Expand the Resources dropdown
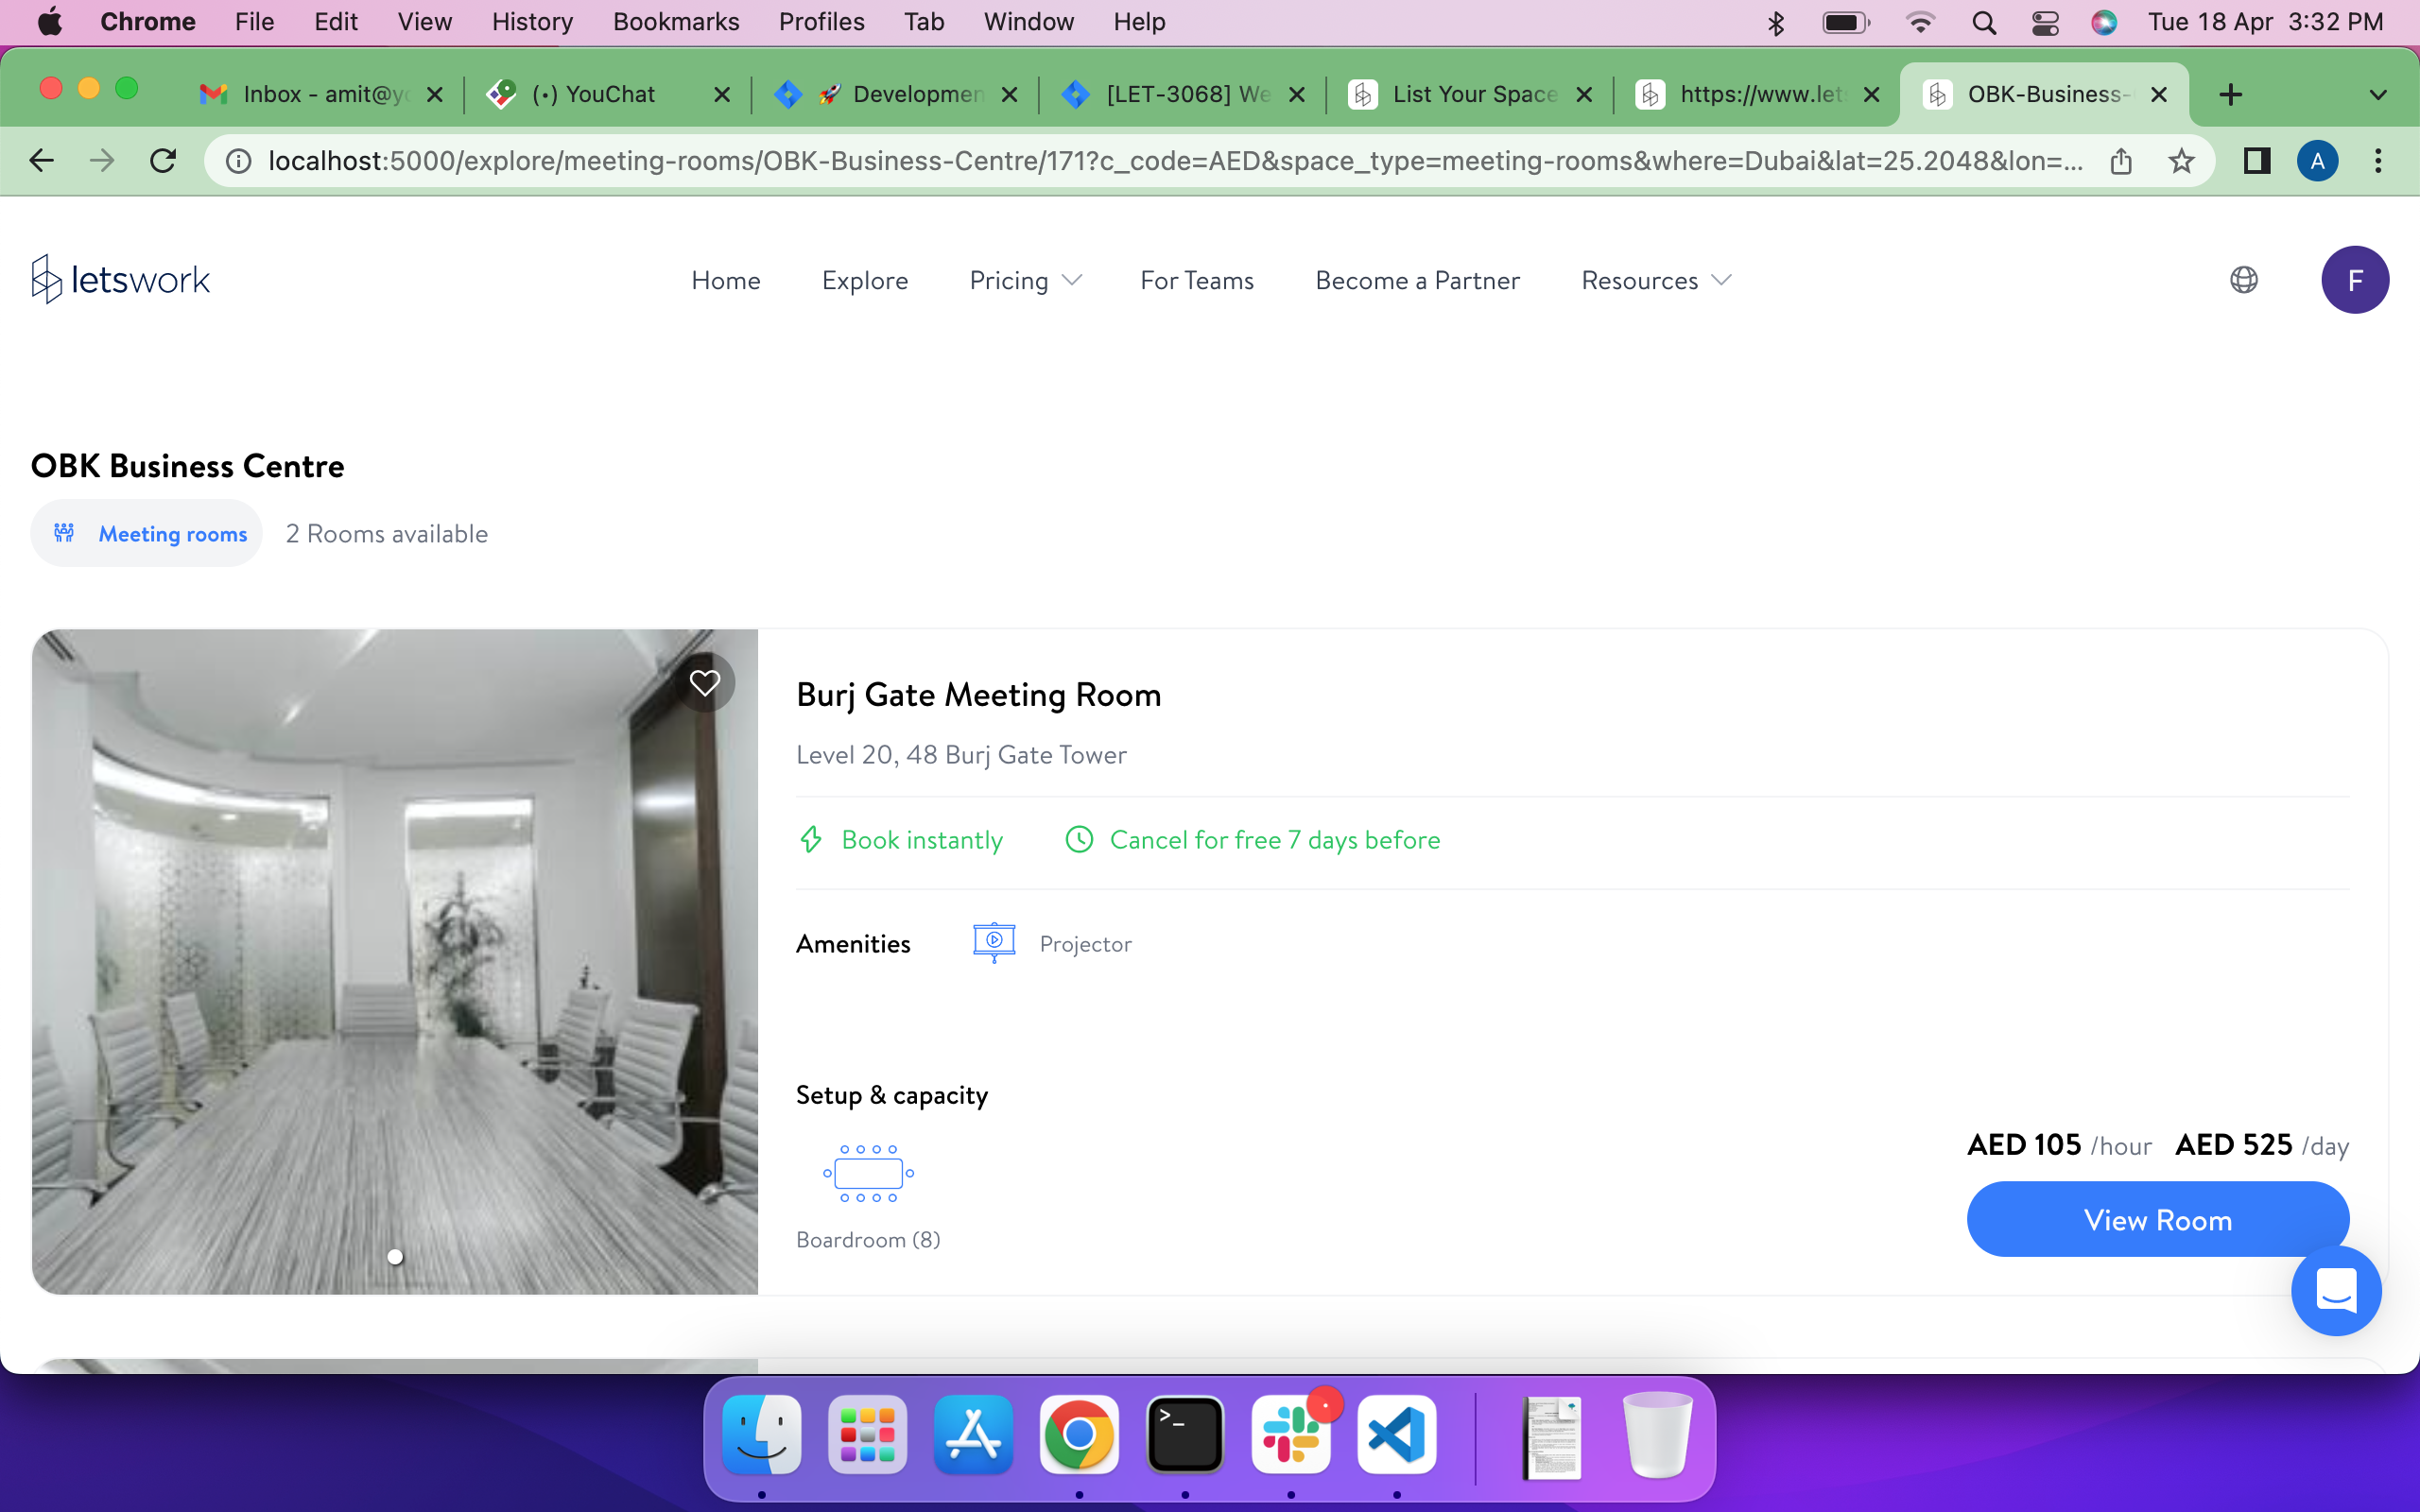This screenshot has height=1512, width=2420. click(1656, 280)
